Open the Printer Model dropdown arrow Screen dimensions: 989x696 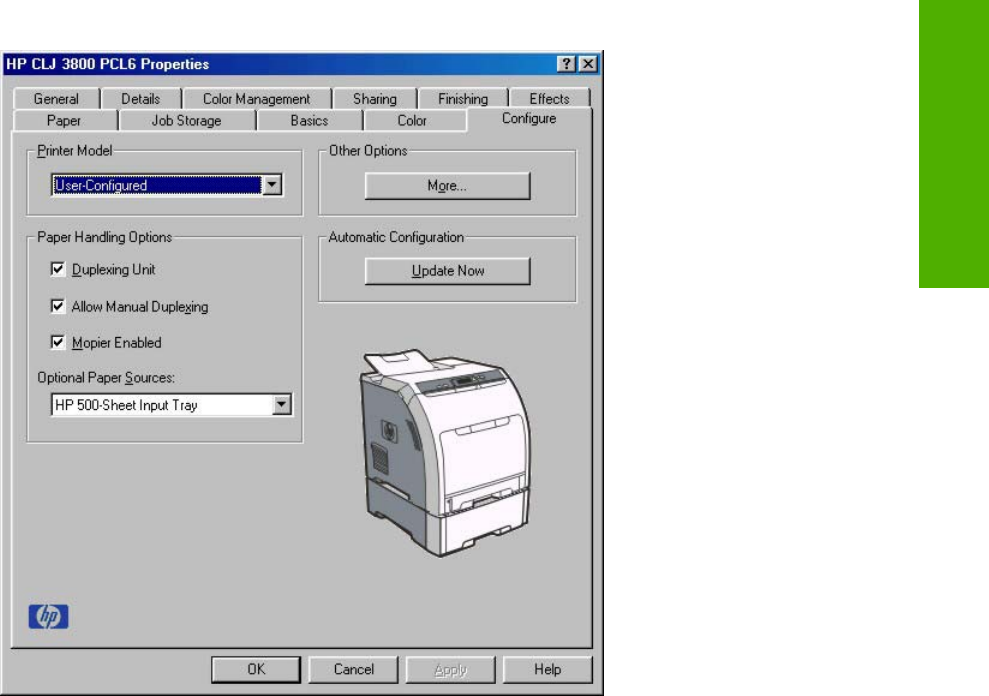272,185
